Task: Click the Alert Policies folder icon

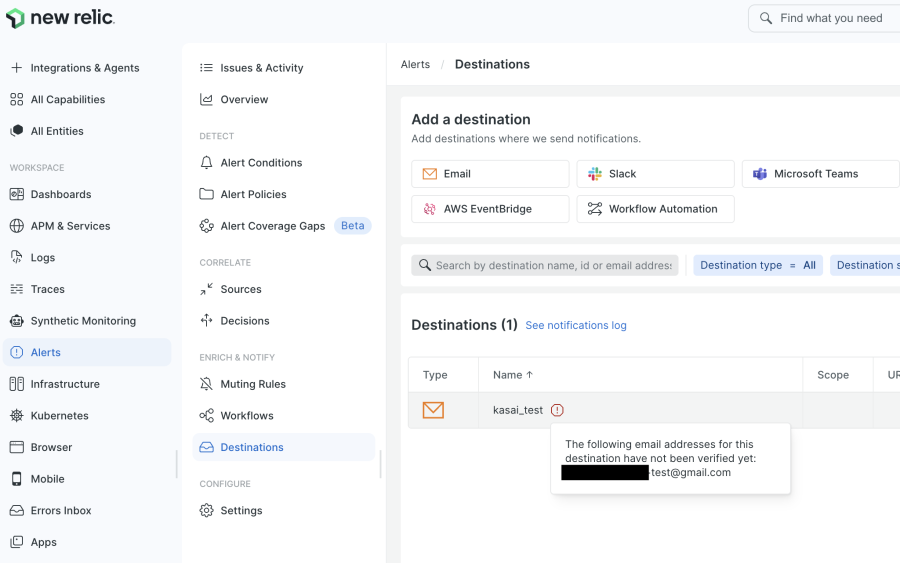Action: [x=206, y=194]
